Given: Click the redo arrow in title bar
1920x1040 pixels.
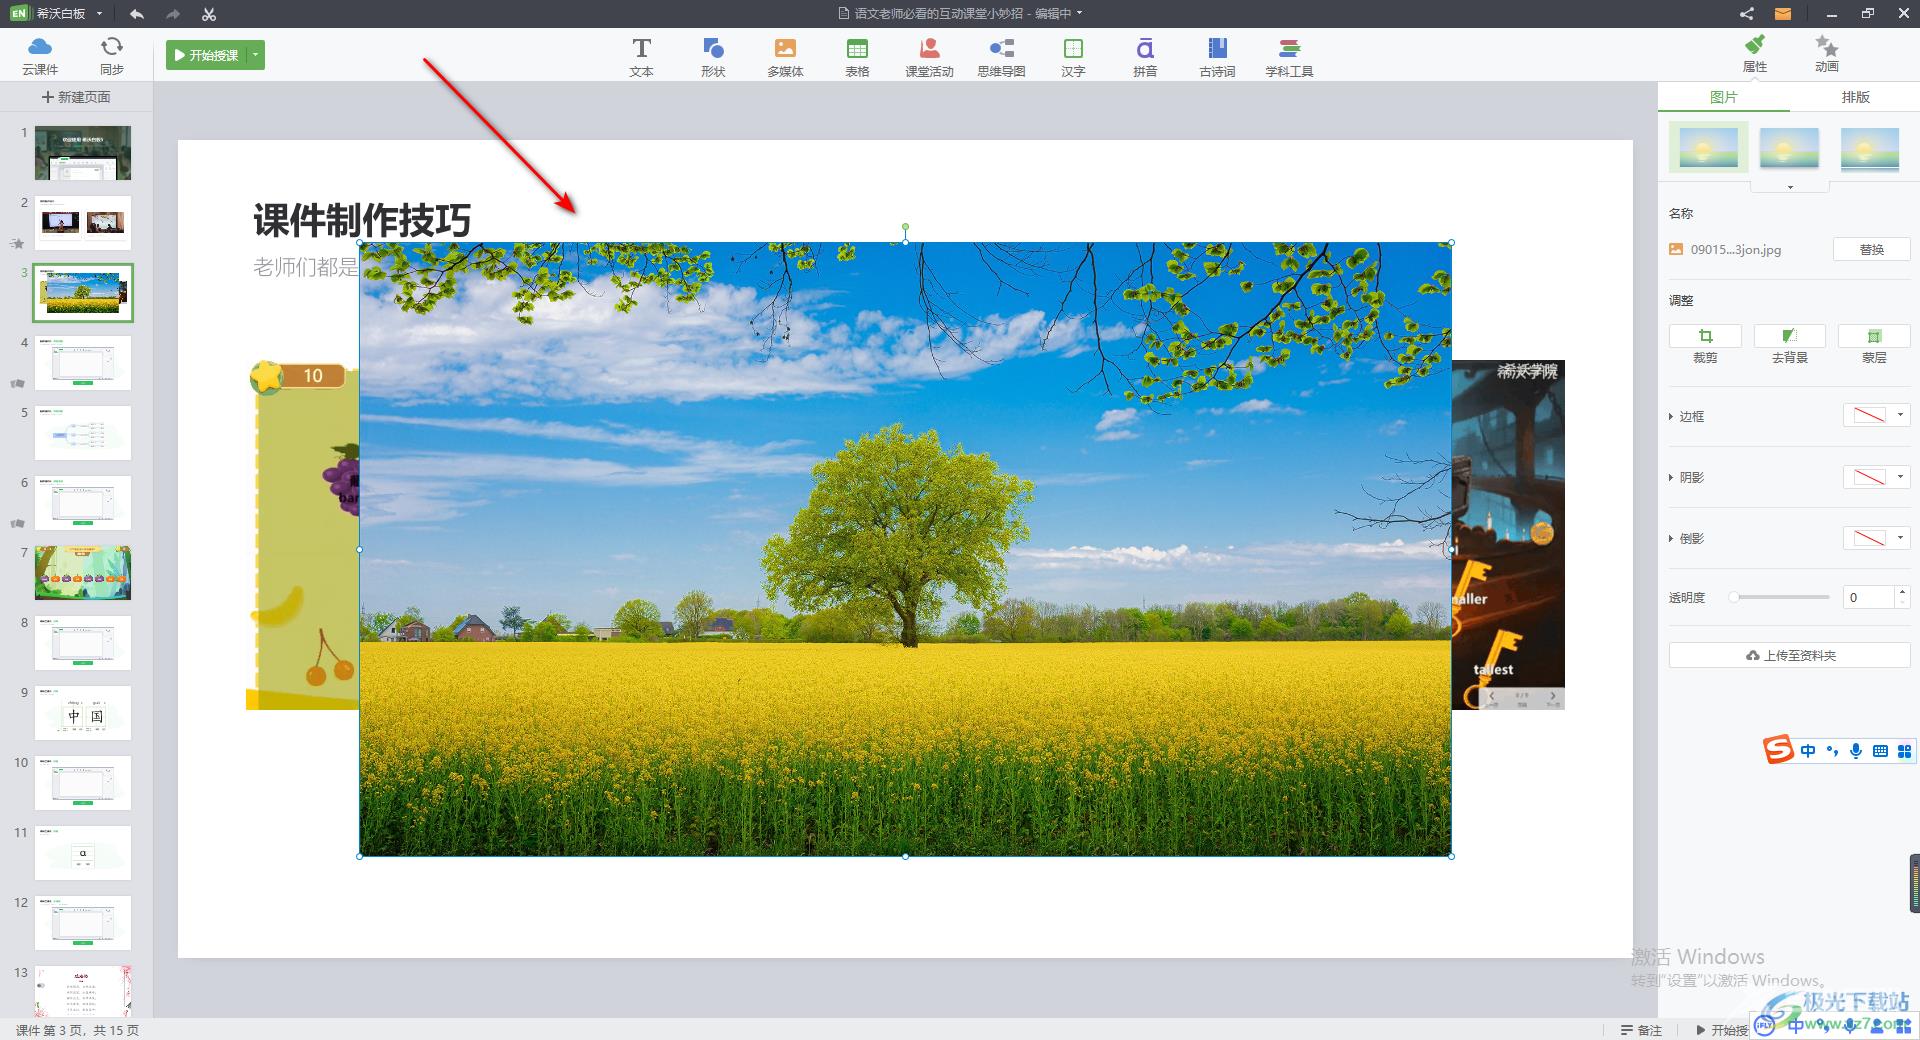Looking at the screenshot, I should coord(173,14).
